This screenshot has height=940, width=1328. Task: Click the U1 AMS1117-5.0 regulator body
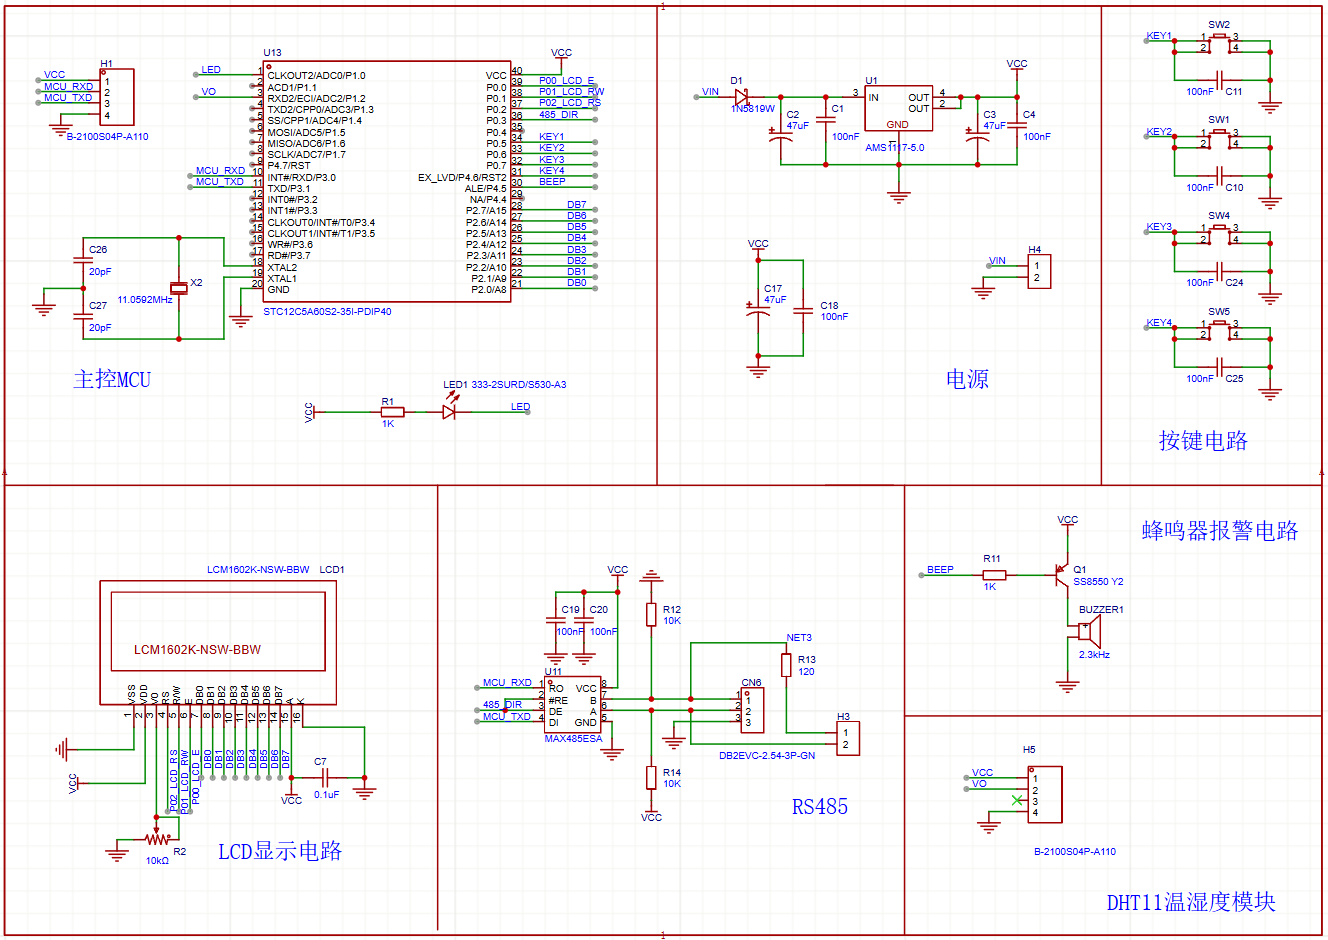(899, 109)
